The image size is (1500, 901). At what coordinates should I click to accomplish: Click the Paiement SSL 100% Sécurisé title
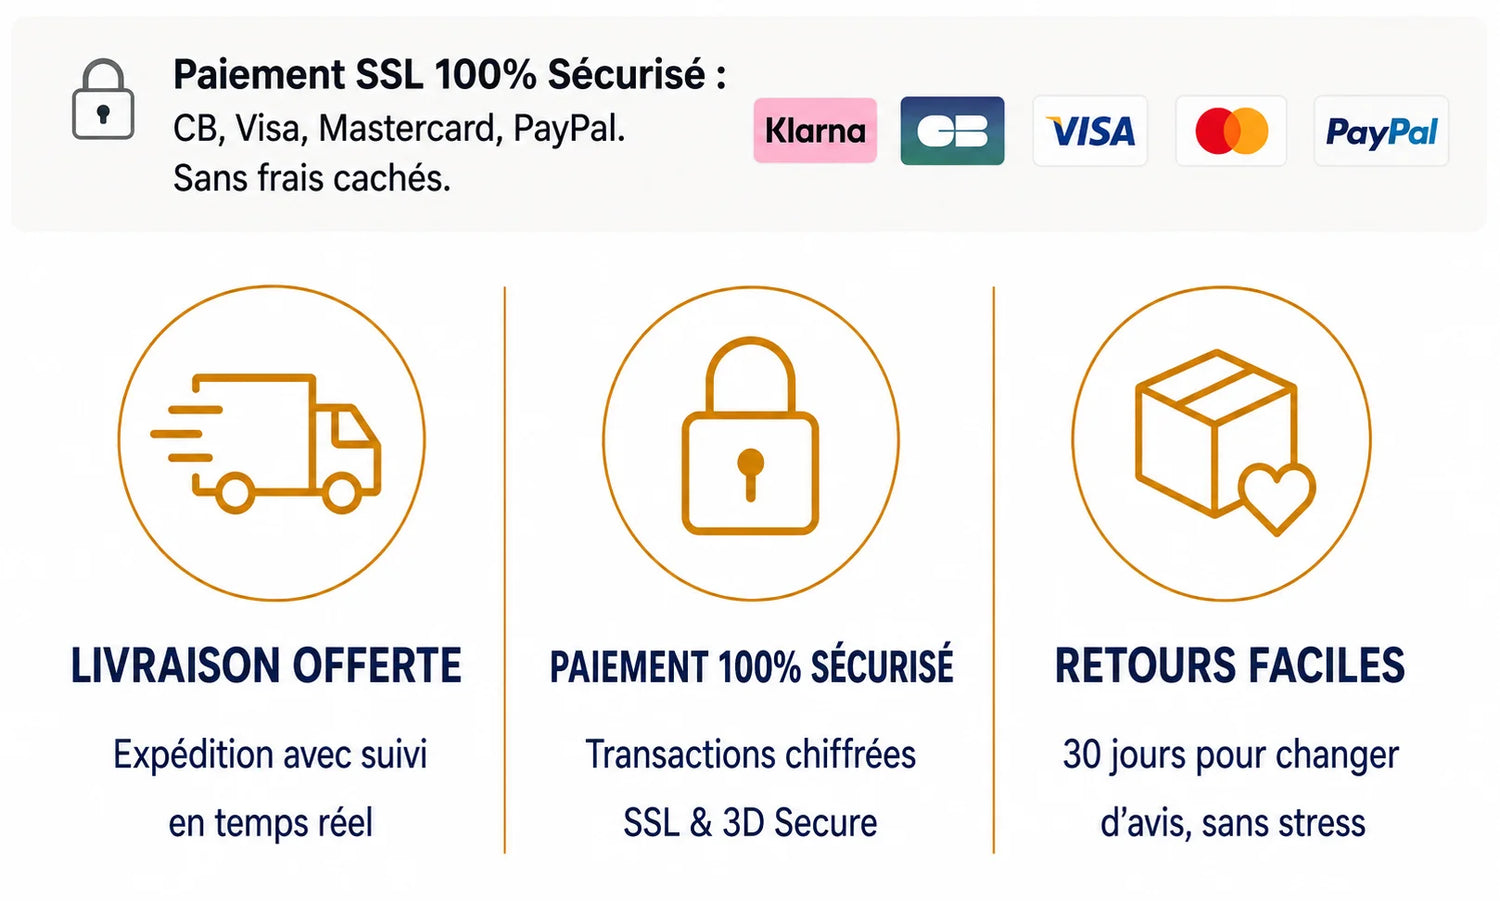(x=449, y=75)
